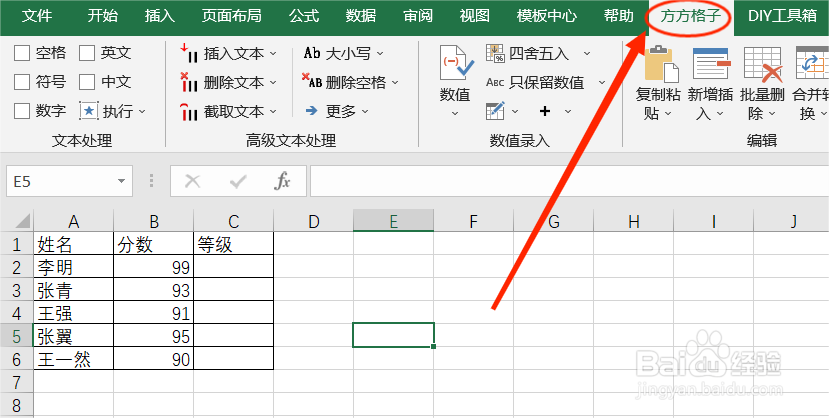Switch to the 开始 tab

tap(103, 16)
